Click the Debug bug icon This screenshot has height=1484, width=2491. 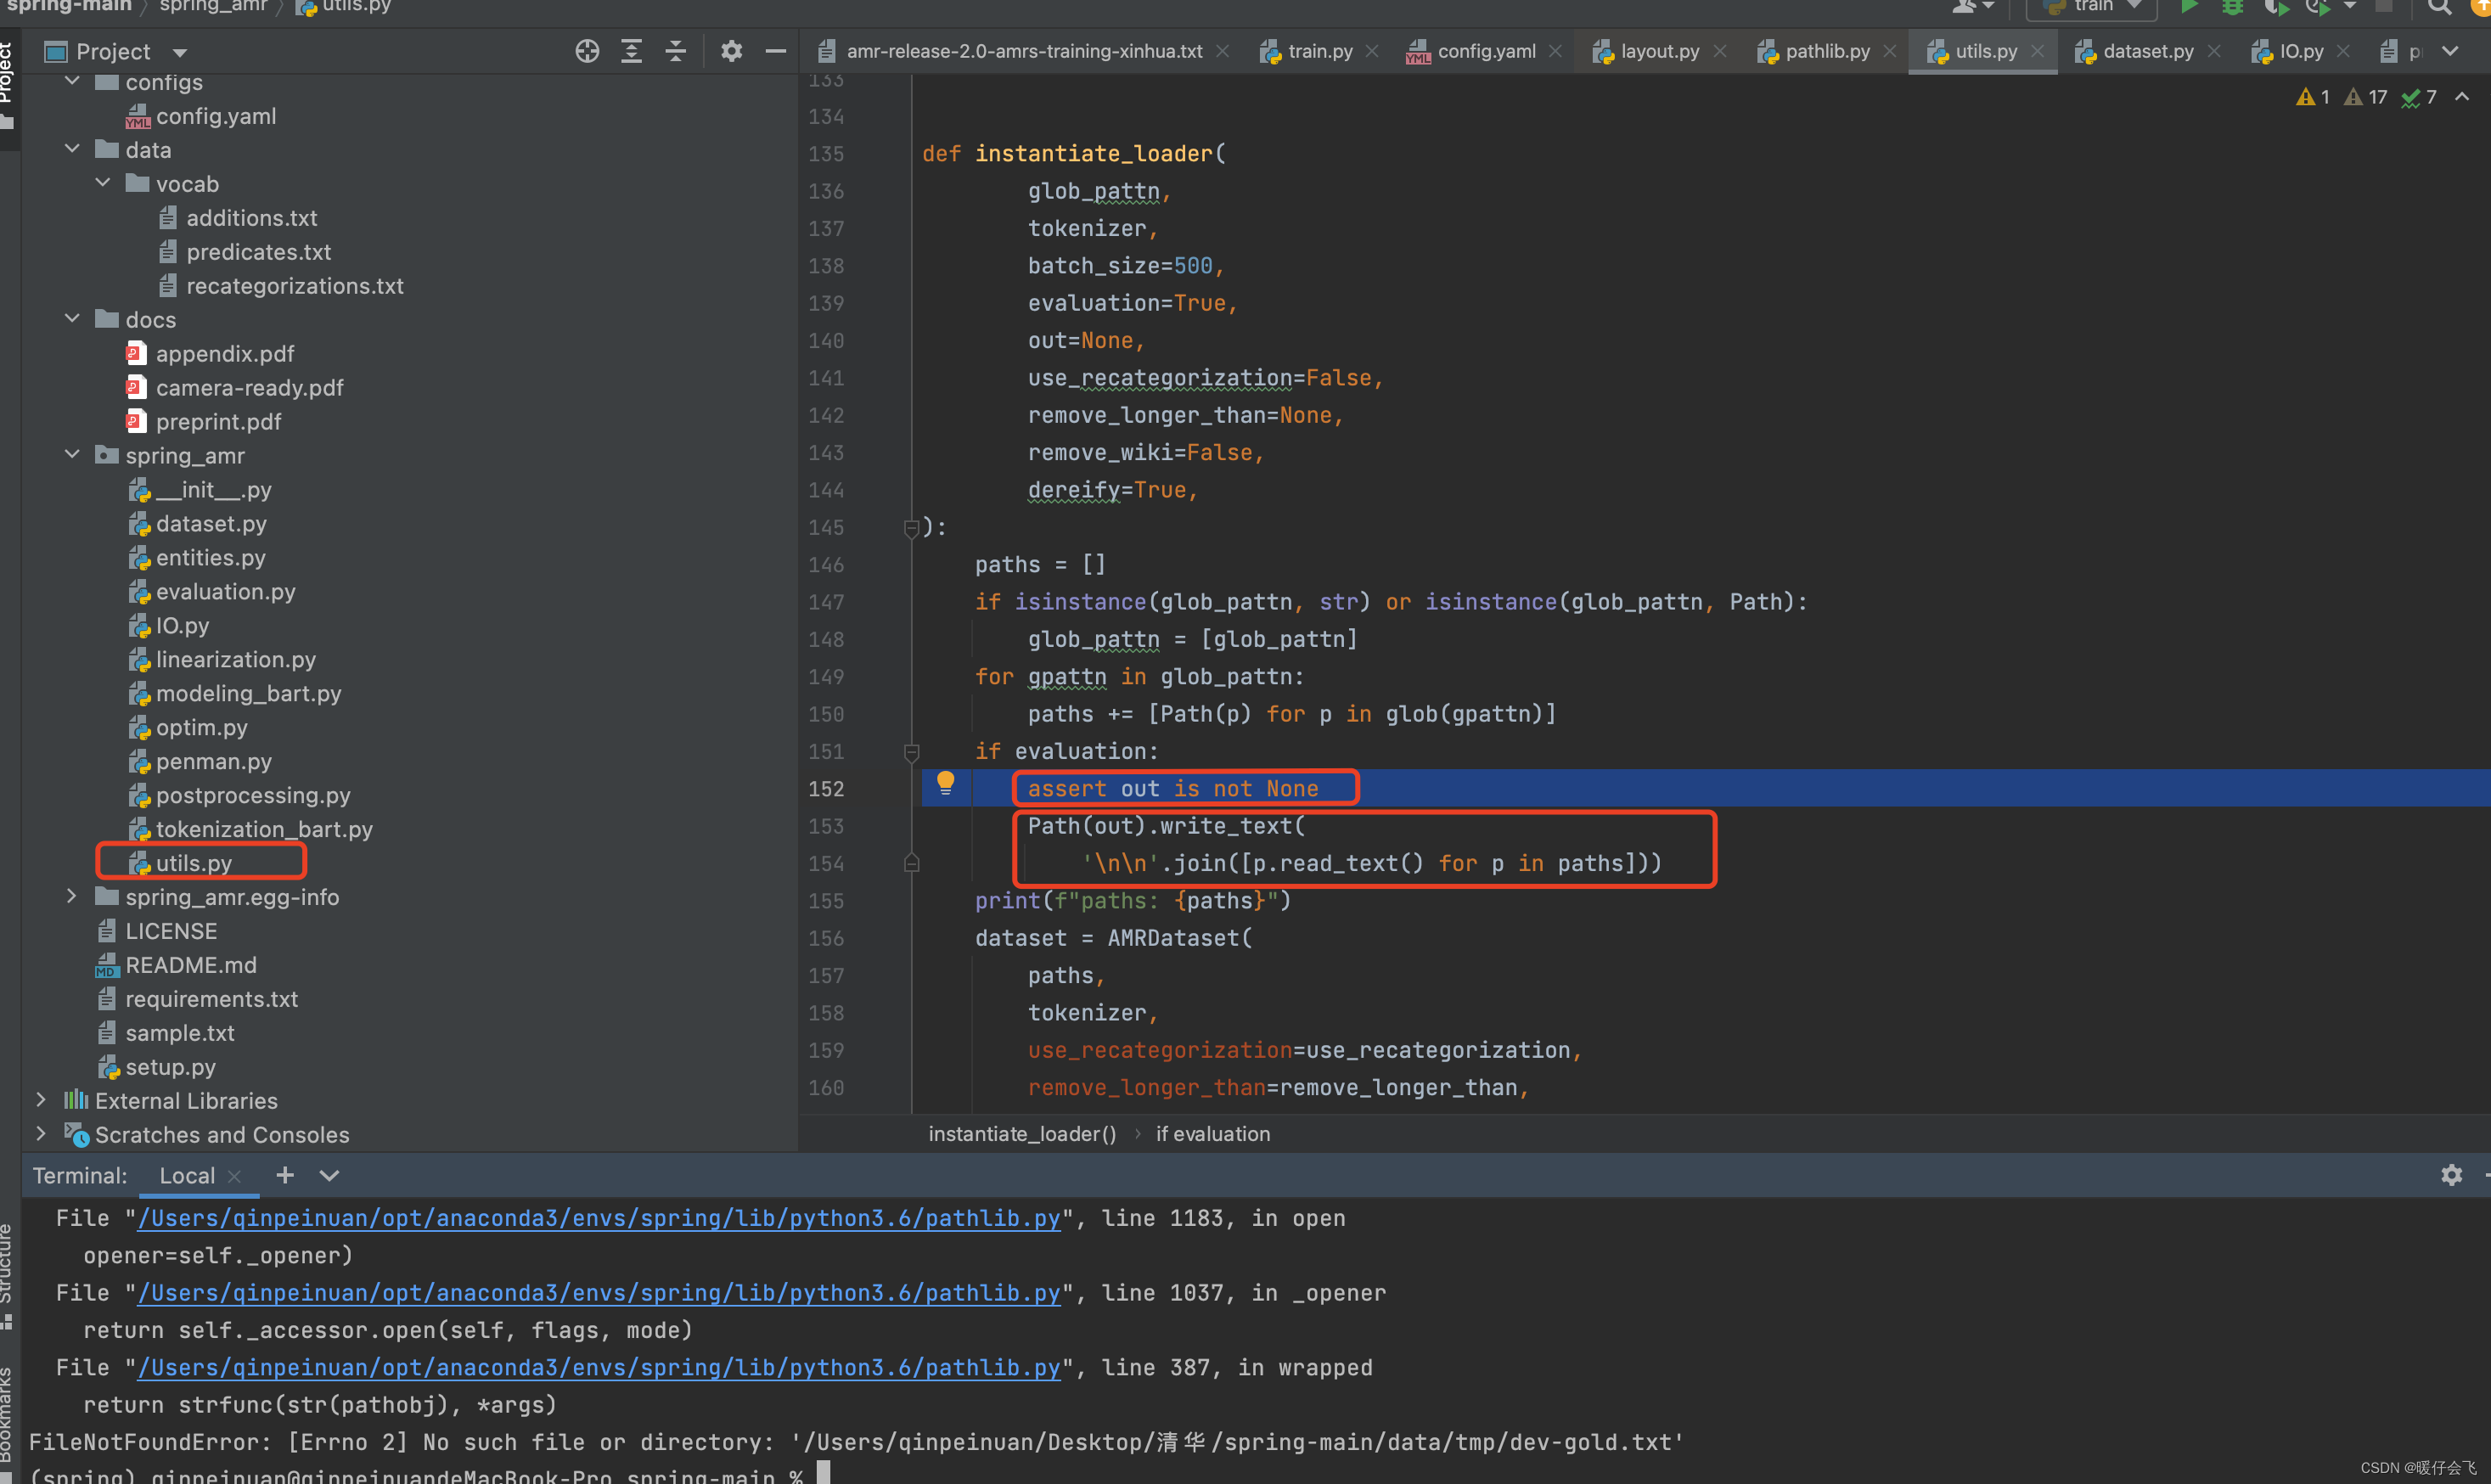click(2232, 7)
